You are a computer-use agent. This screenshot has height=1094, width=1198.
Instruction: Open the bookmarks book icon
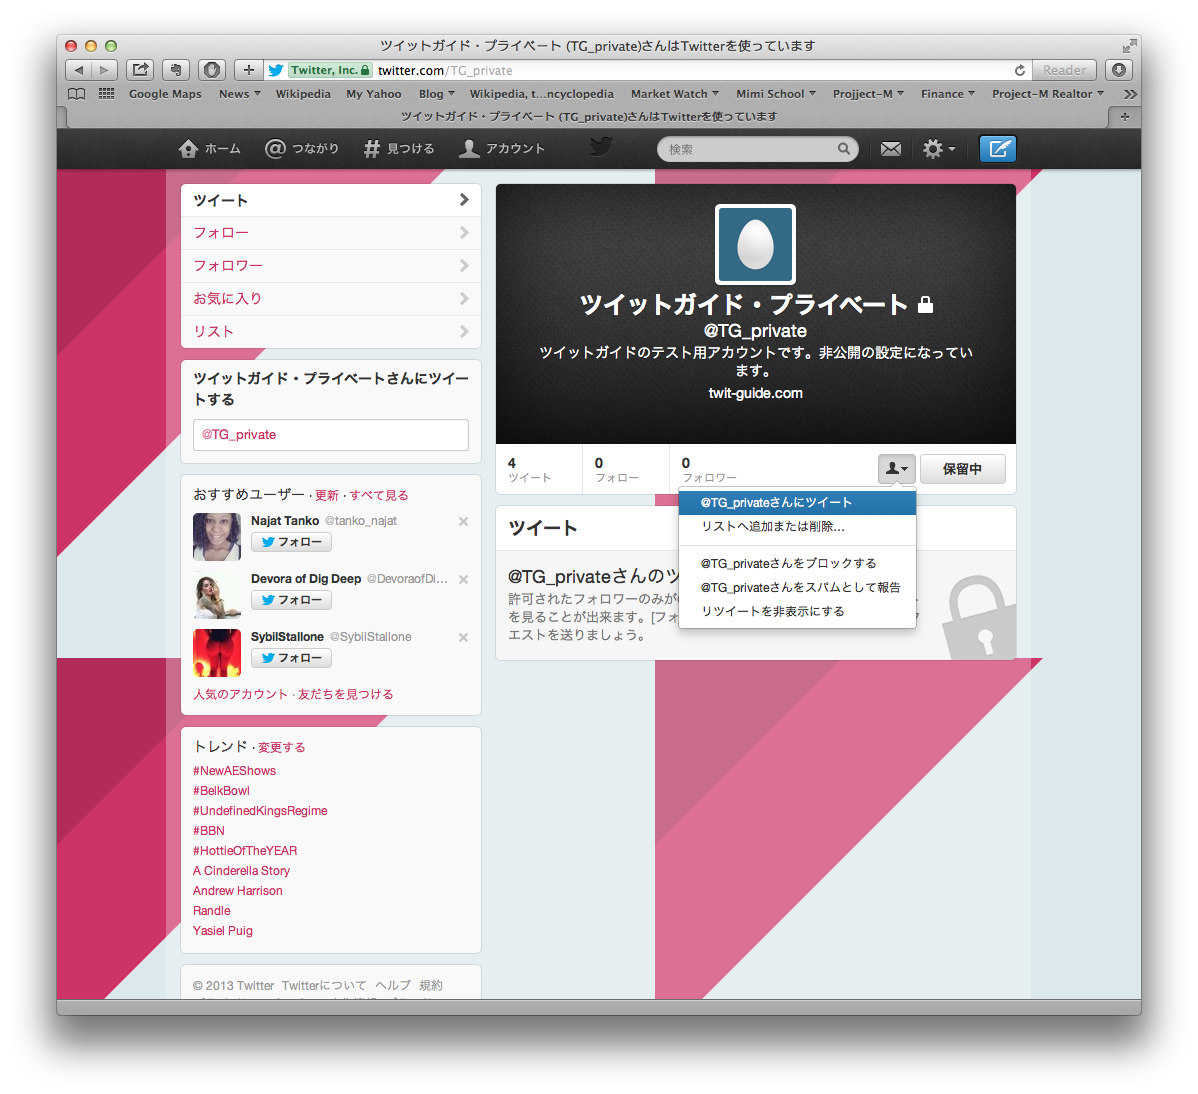point(76,94)
